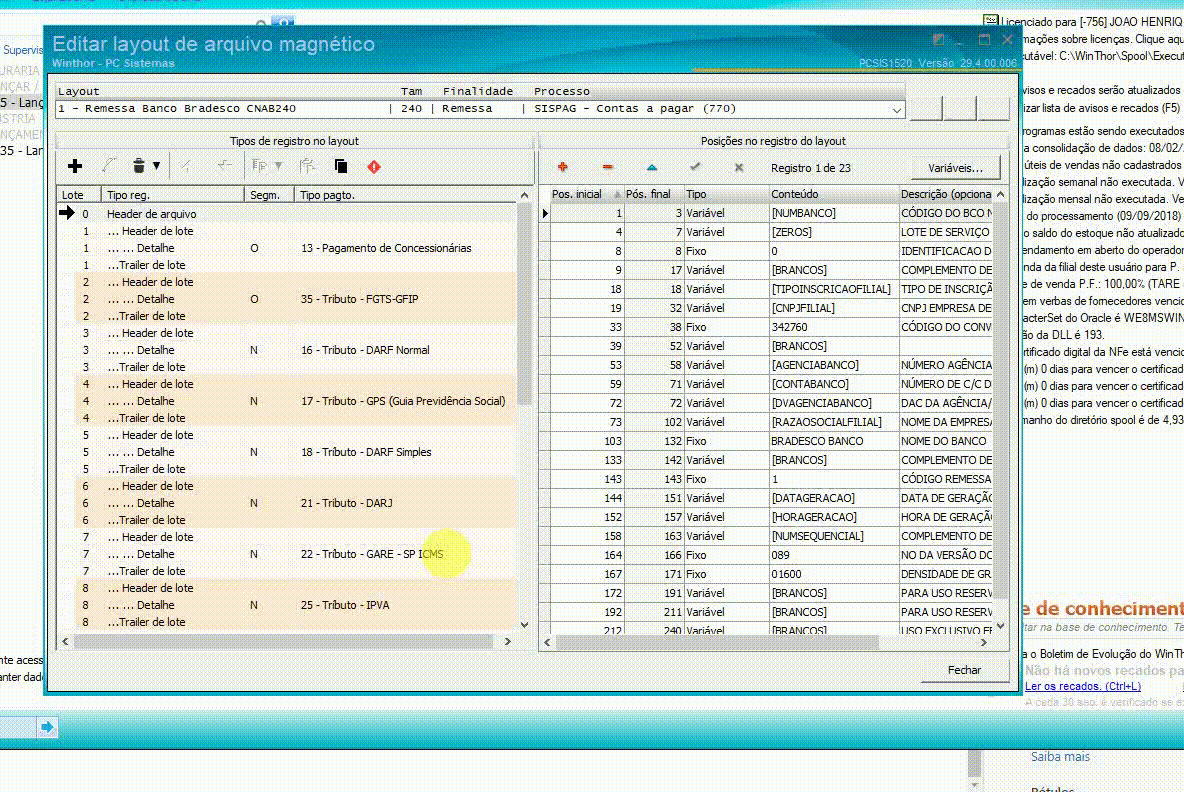This screenshot has width=1184, height=792.
Task: Select Header de arquivo row
Action: click(287, 214)
